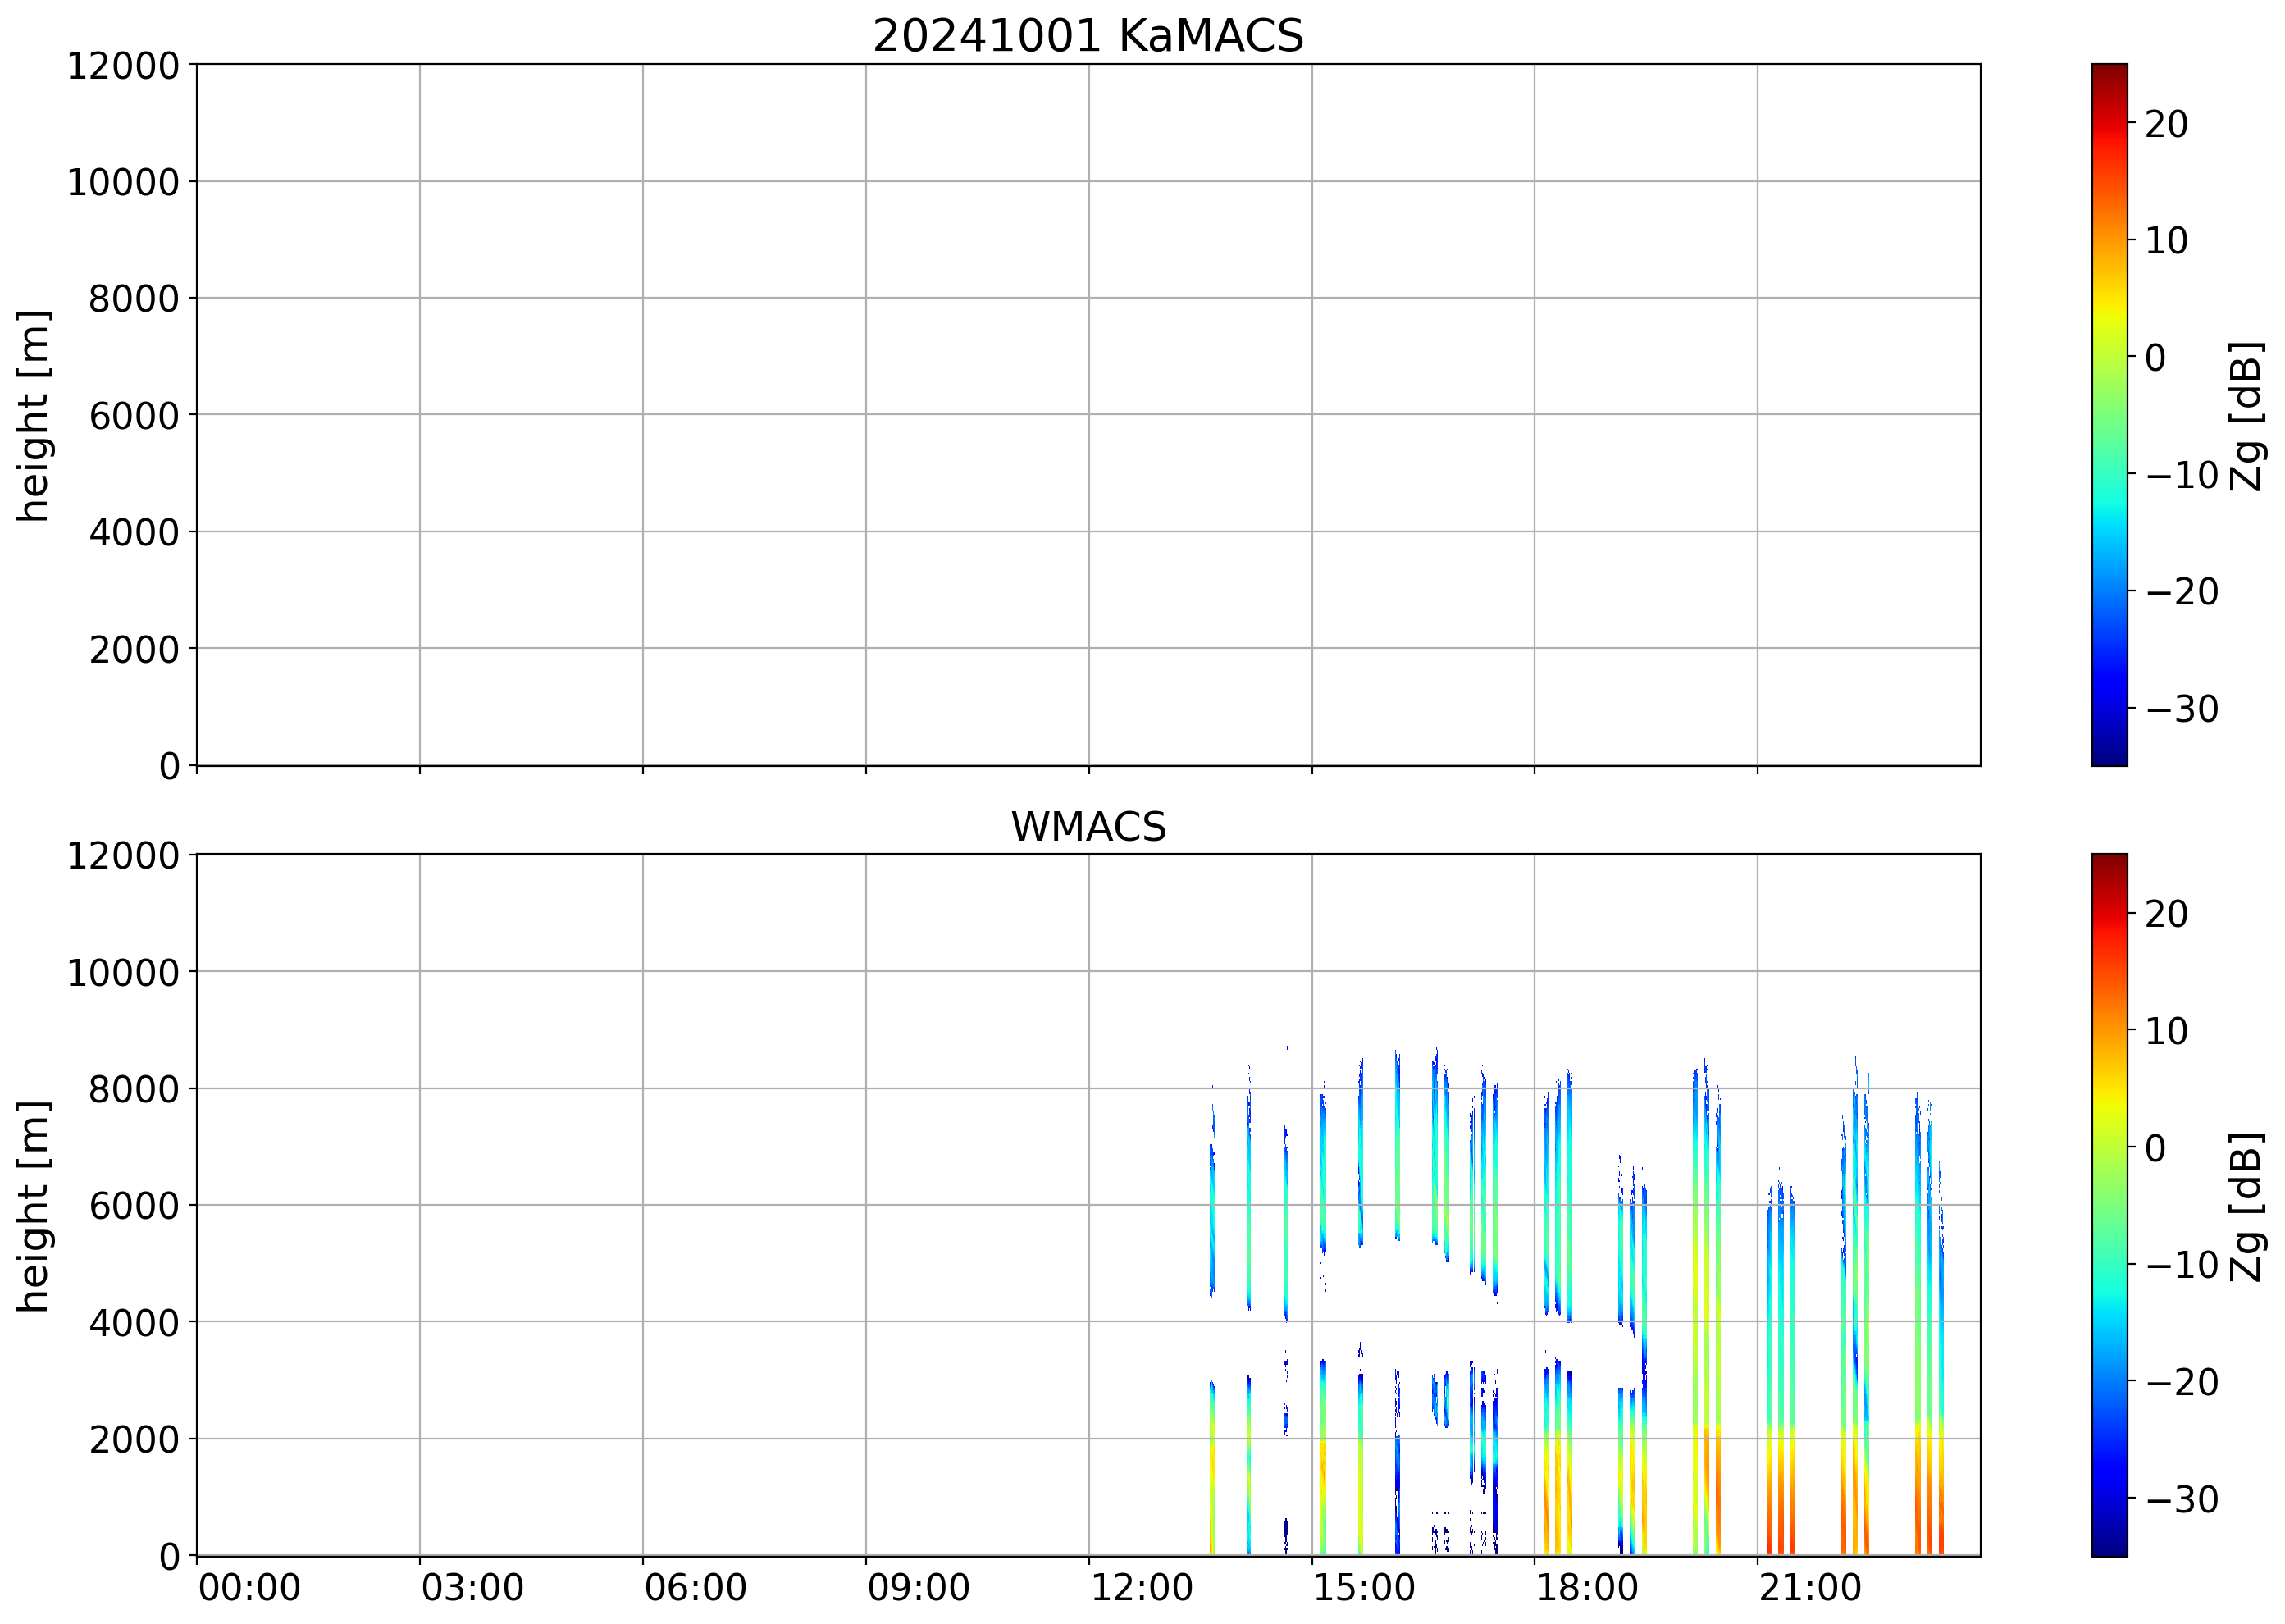Click the WMACS subplot title

click(x=1088, y=827)
